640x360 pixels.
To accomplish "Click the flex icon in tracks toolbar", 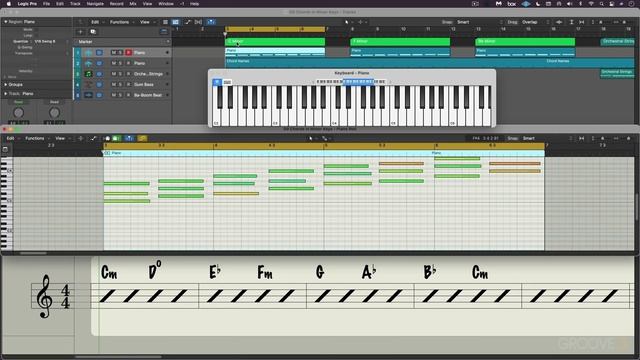I will point(198,22).
